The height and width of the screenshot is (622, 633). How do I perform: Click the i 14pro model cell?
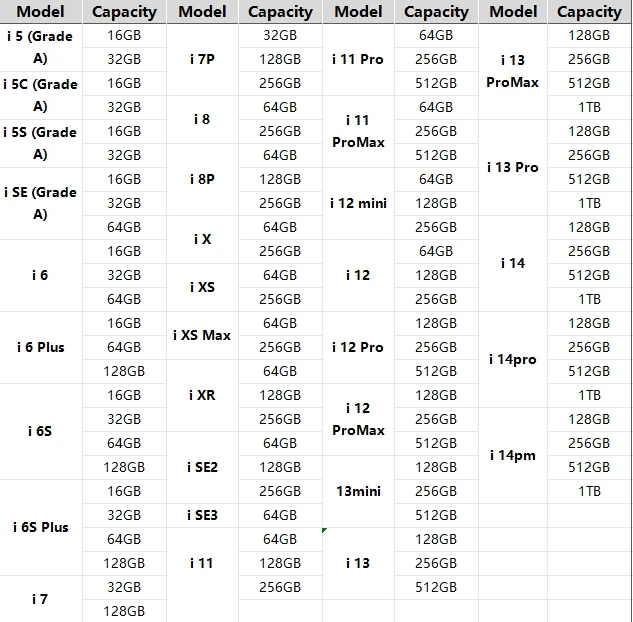point(513,359)
